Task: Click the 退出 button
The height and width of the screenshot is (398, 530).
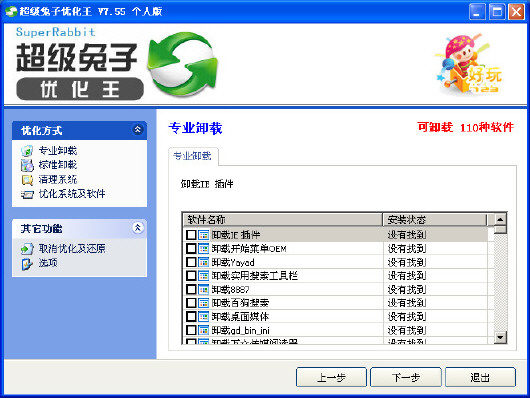Action: pyautogui.click(x=480, y=377)
